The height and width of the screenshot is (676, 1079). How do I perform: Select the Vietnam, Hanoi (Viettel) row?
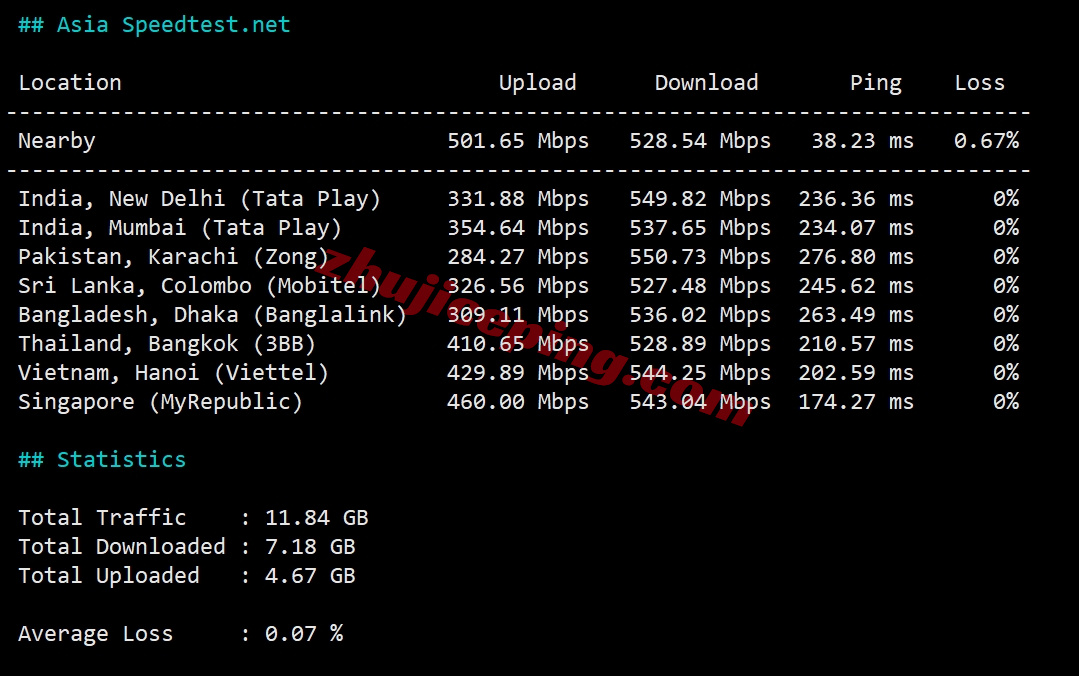[x=174, y=373]
